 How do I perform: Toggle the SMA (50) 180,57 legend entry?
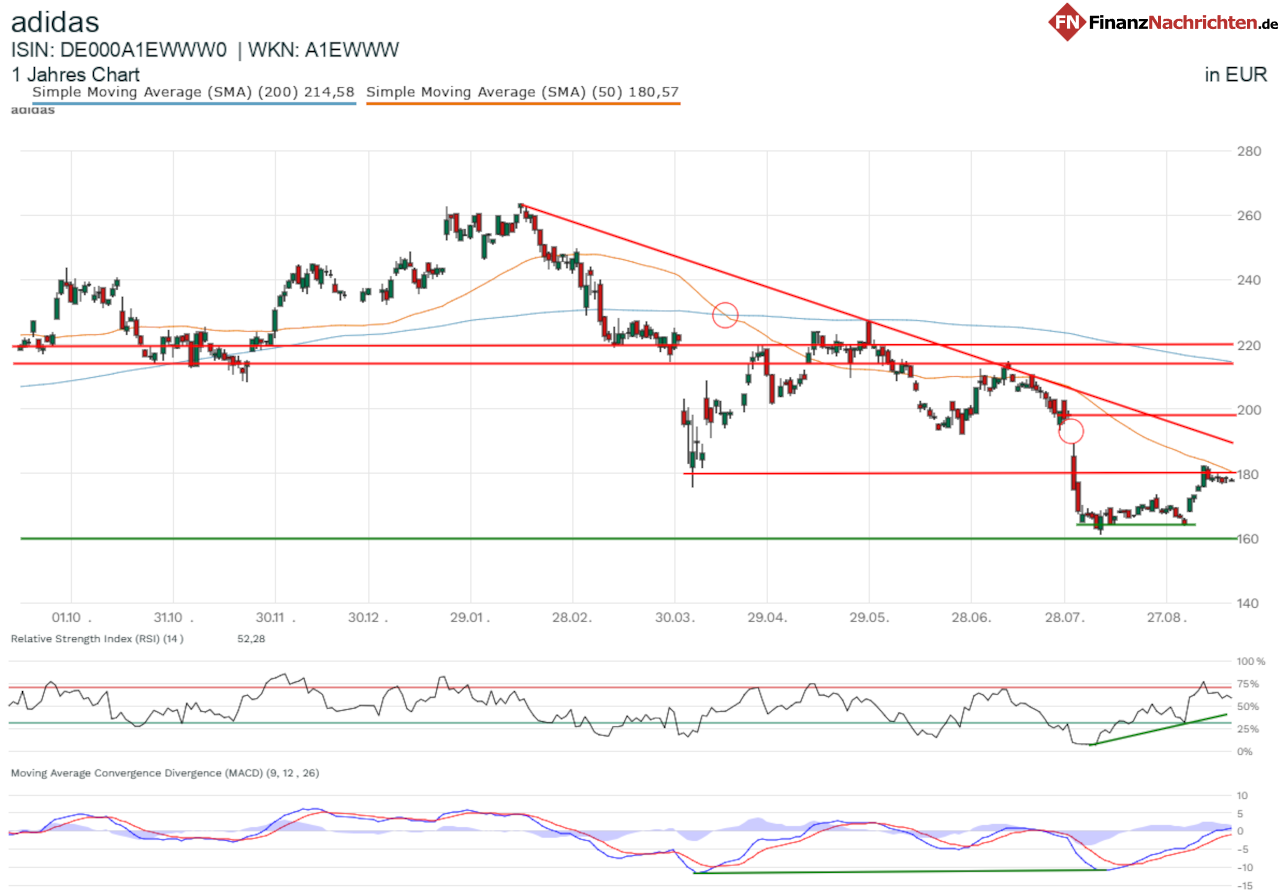tap(523, 92)
